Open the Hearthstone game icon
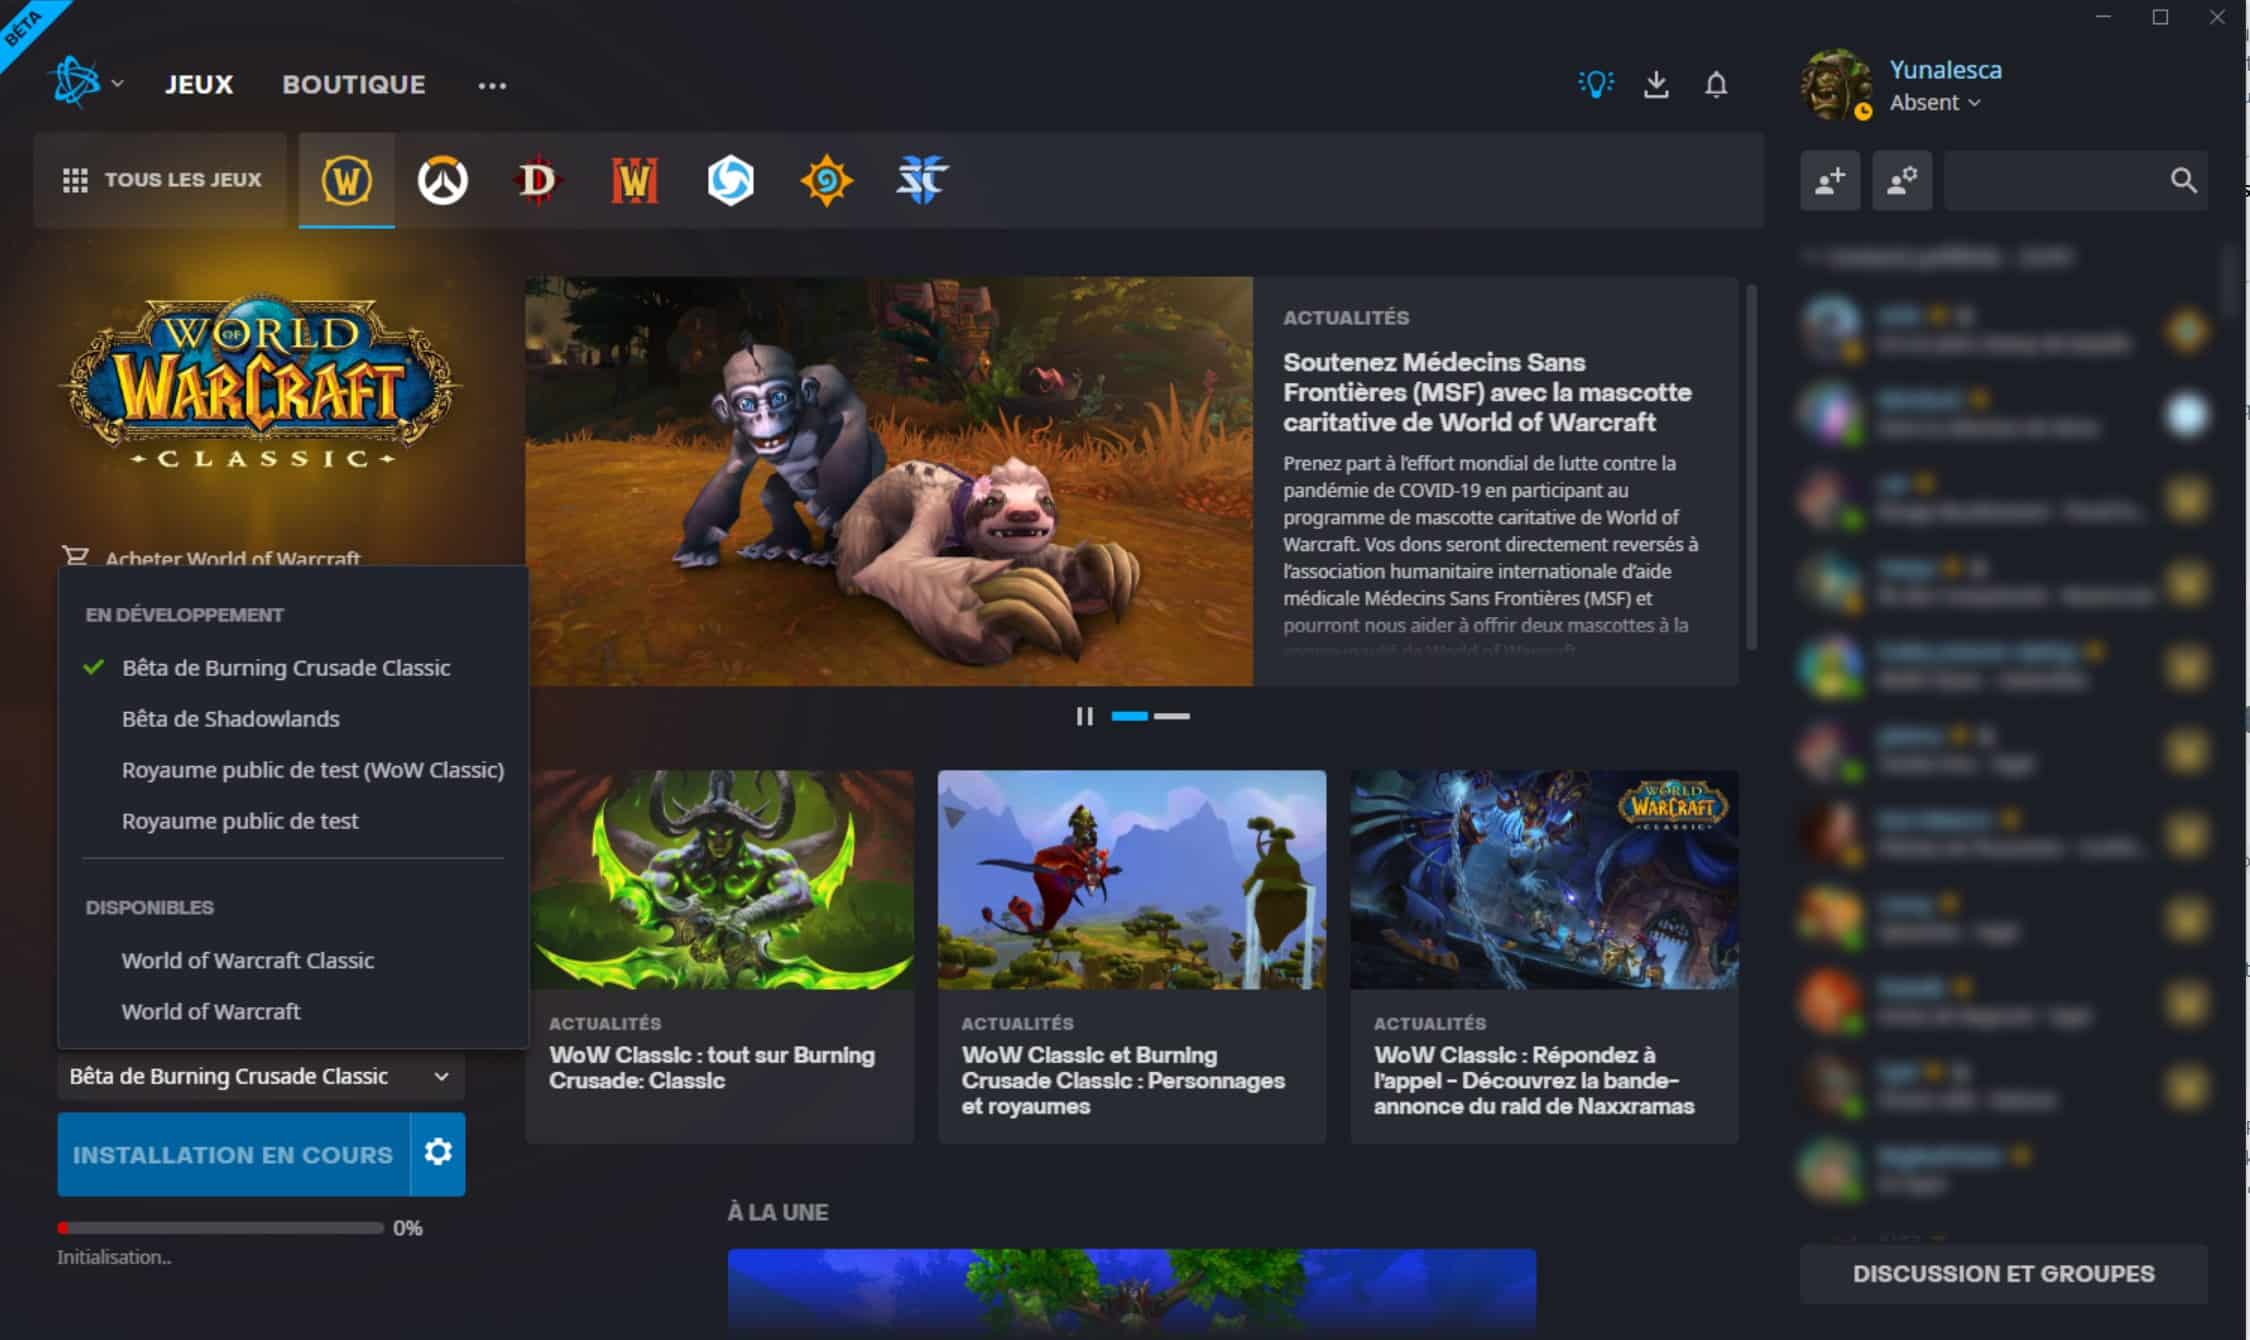 click(826, 181)
